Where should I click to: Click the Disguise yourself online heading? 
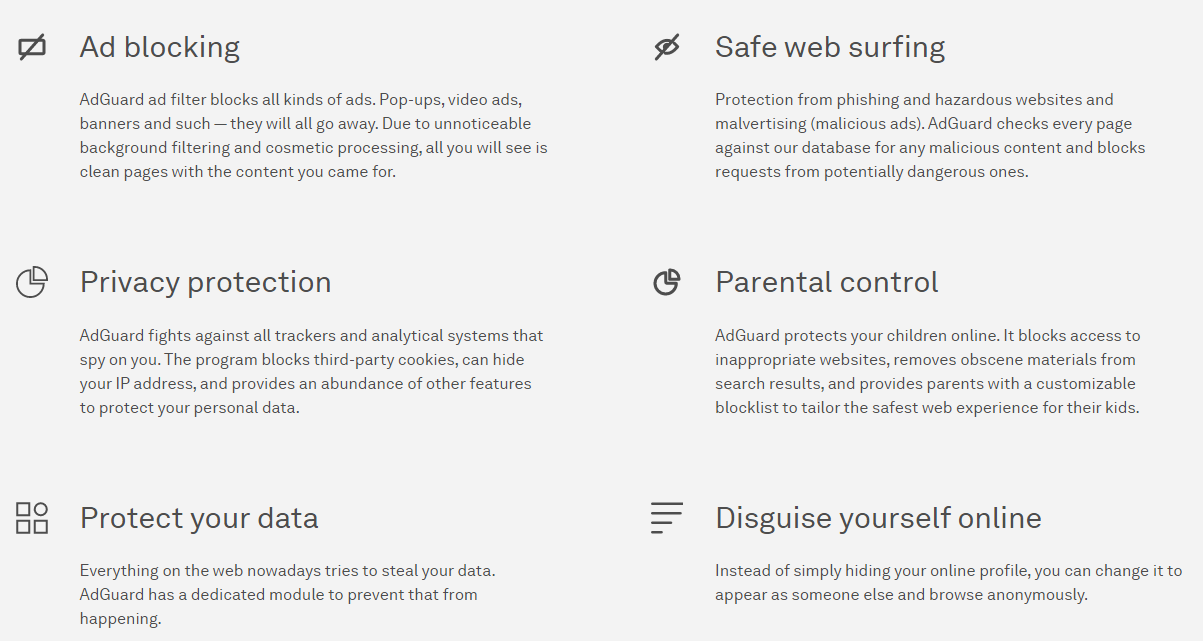click(x=878, y=518)
